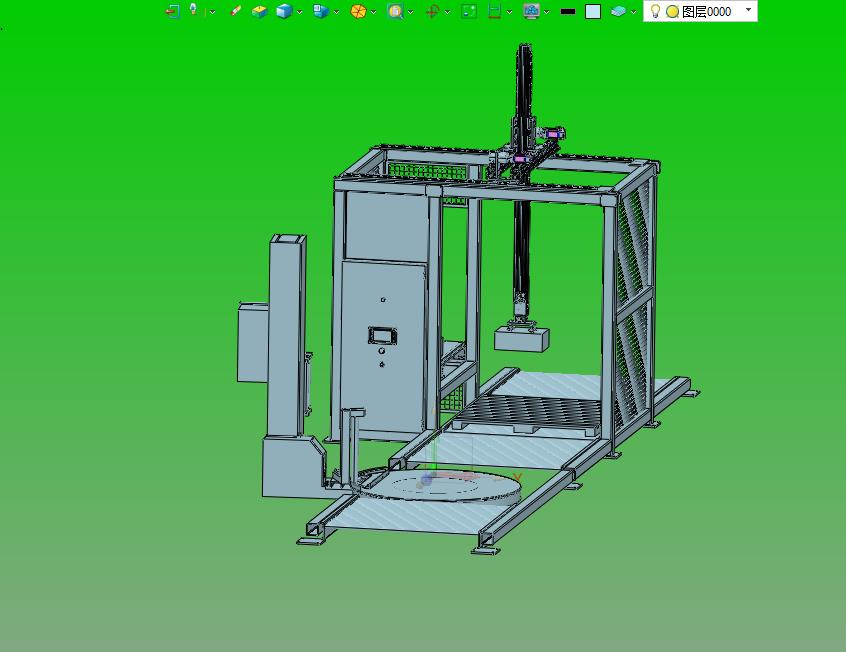This screenshot has width=846, height=652.
Task: Expand the rotate icon dropdown arrow
Action: [x=447, y=12]
